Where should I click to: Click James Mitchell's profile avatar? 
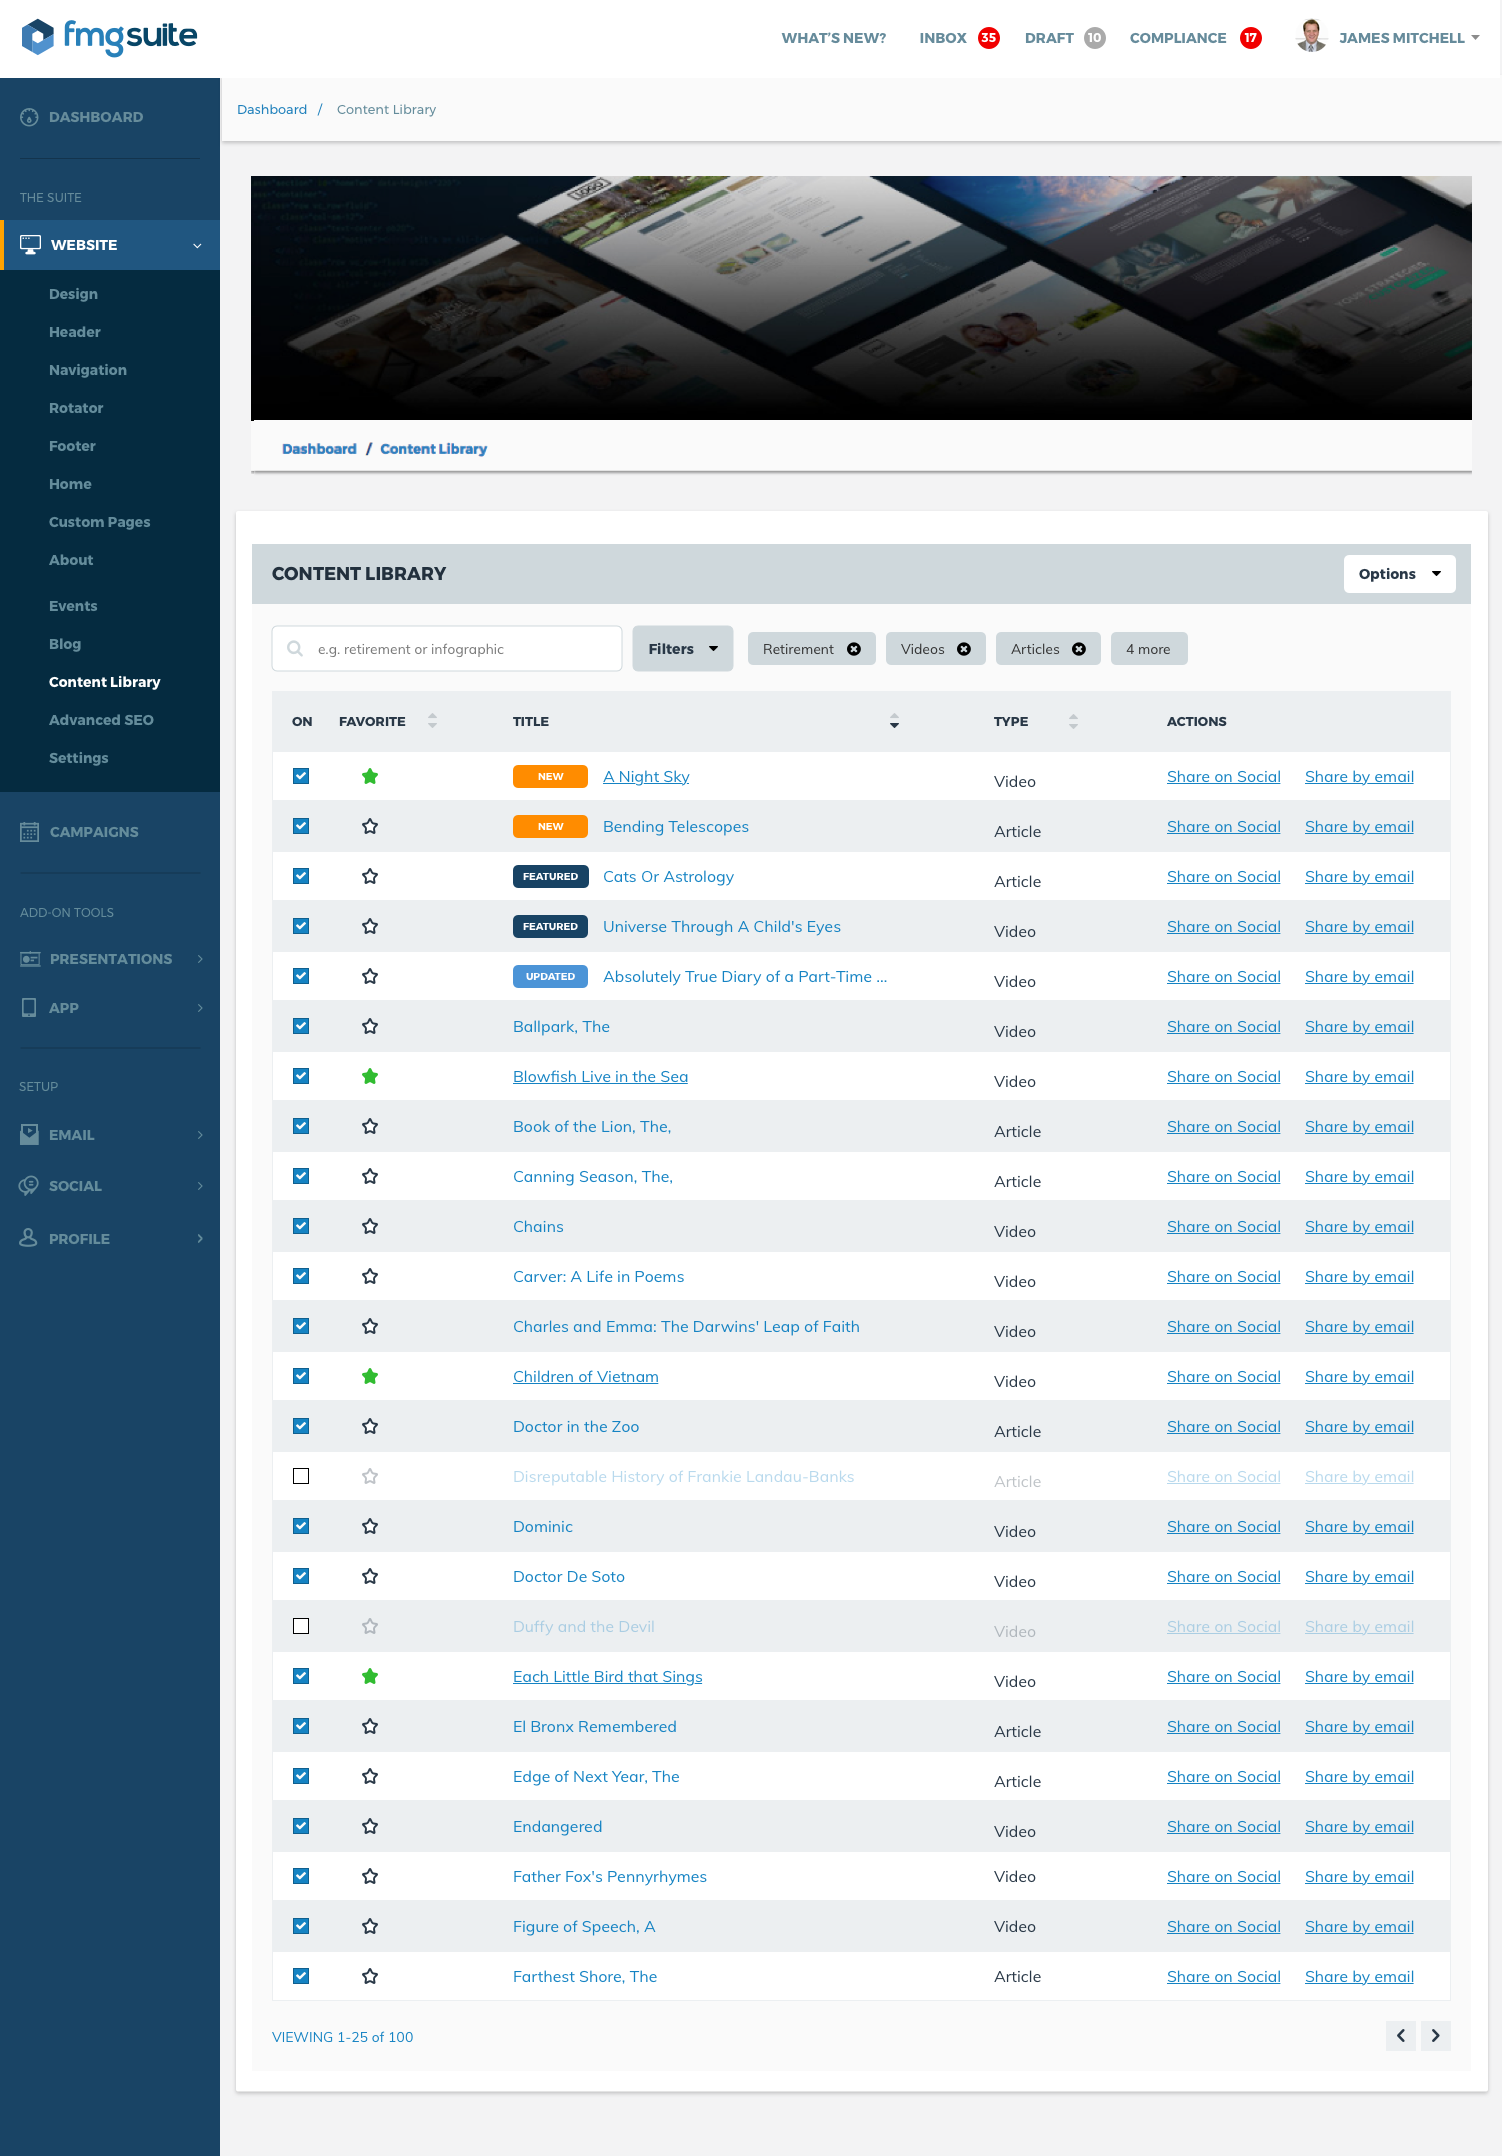[1311, 37]
